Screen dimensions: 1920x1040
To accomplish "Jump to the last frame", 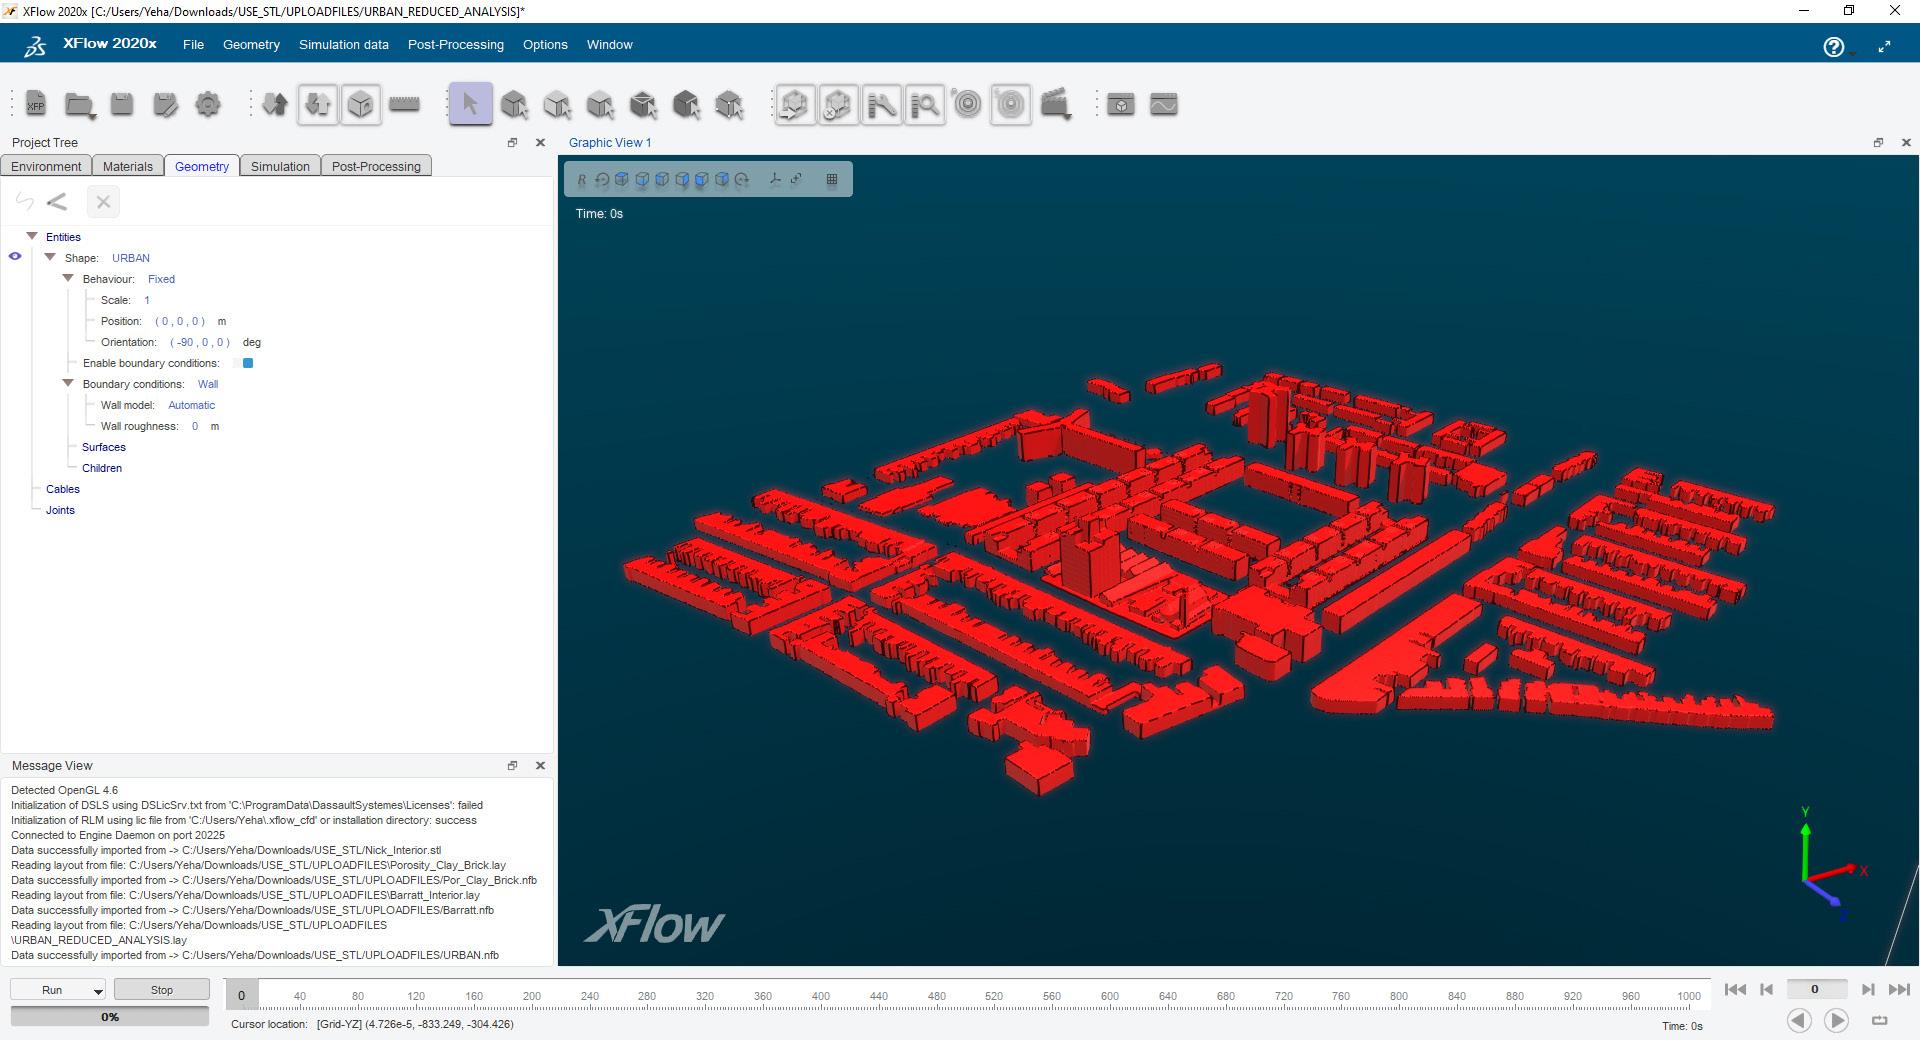I will 1898,989.
